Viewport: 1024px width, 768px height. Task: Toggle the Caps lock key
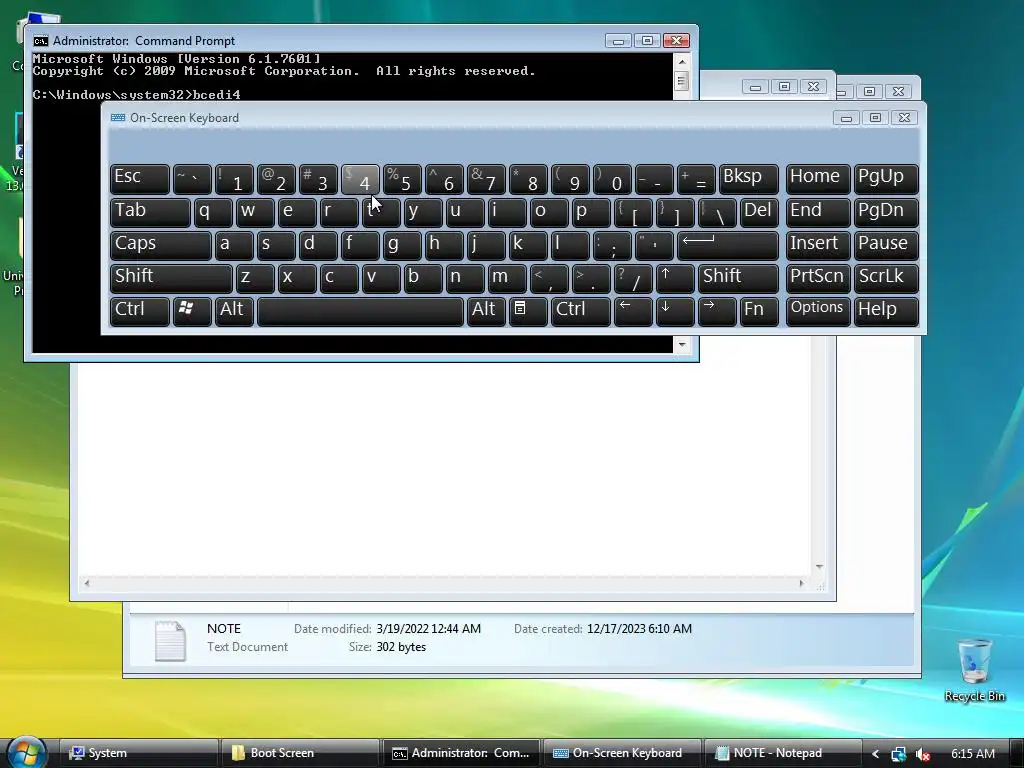161,245
